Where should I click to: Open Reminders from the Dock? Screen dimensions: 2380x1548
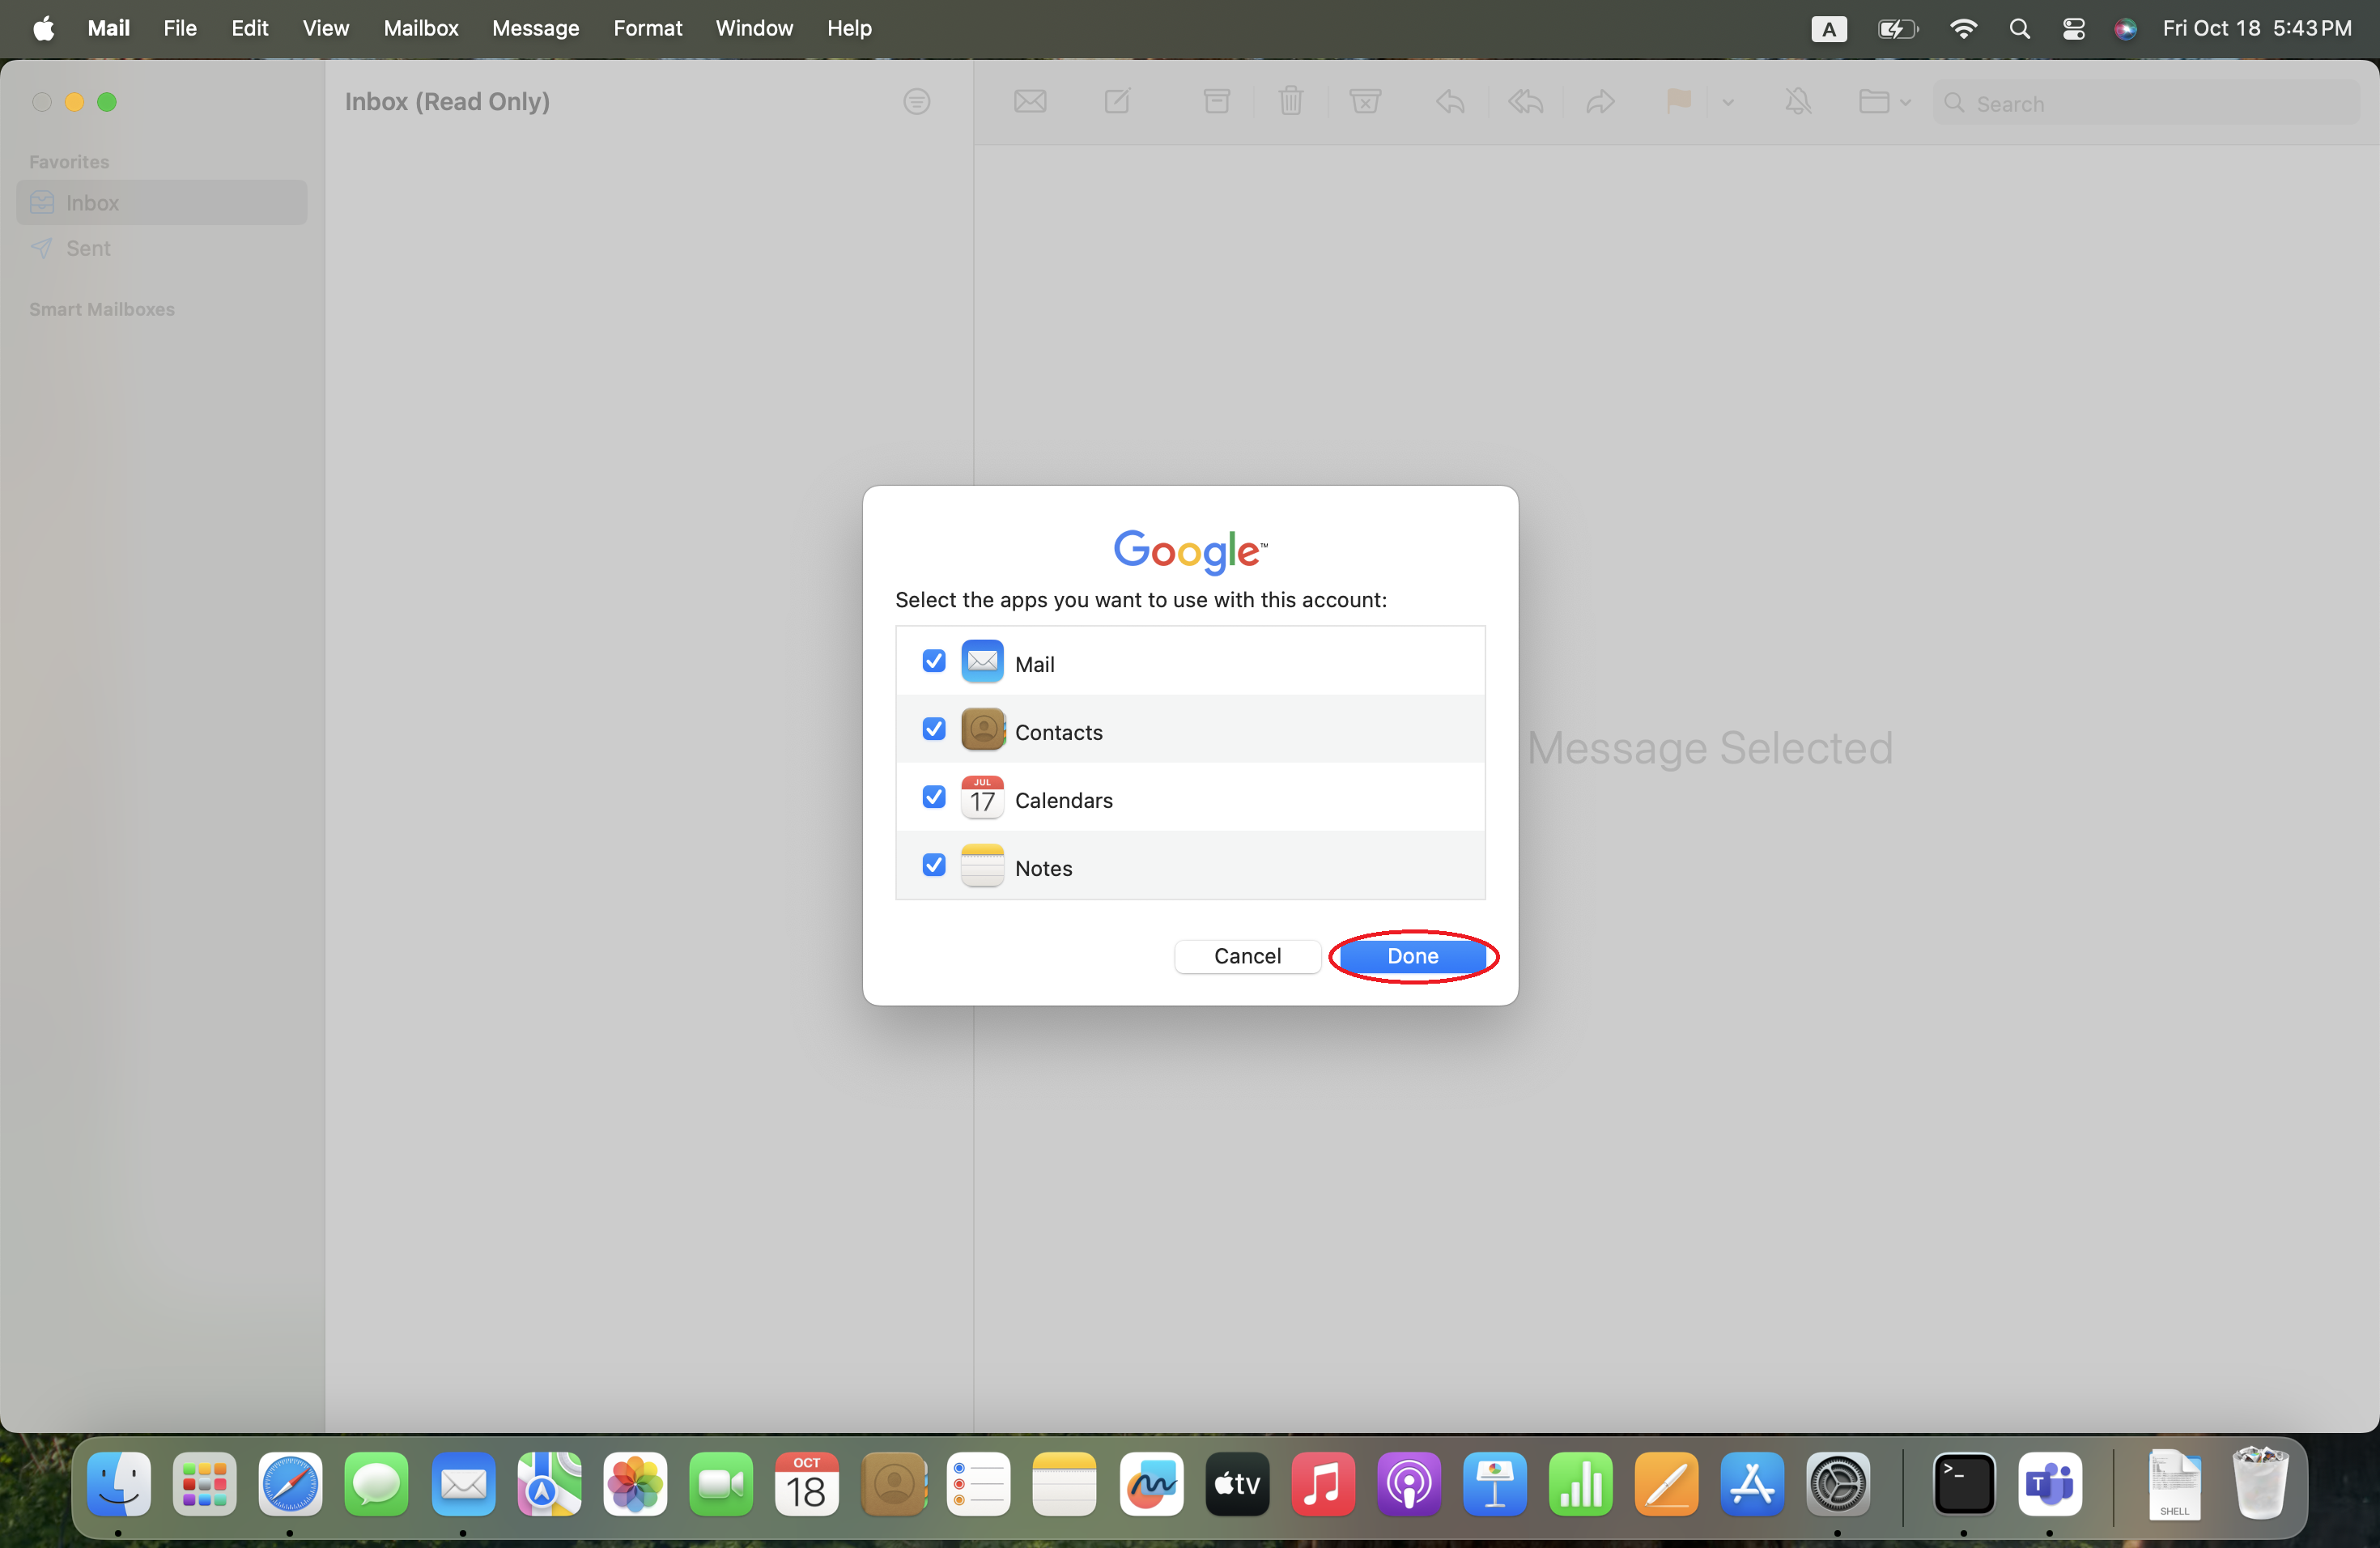pos(978,1484)
